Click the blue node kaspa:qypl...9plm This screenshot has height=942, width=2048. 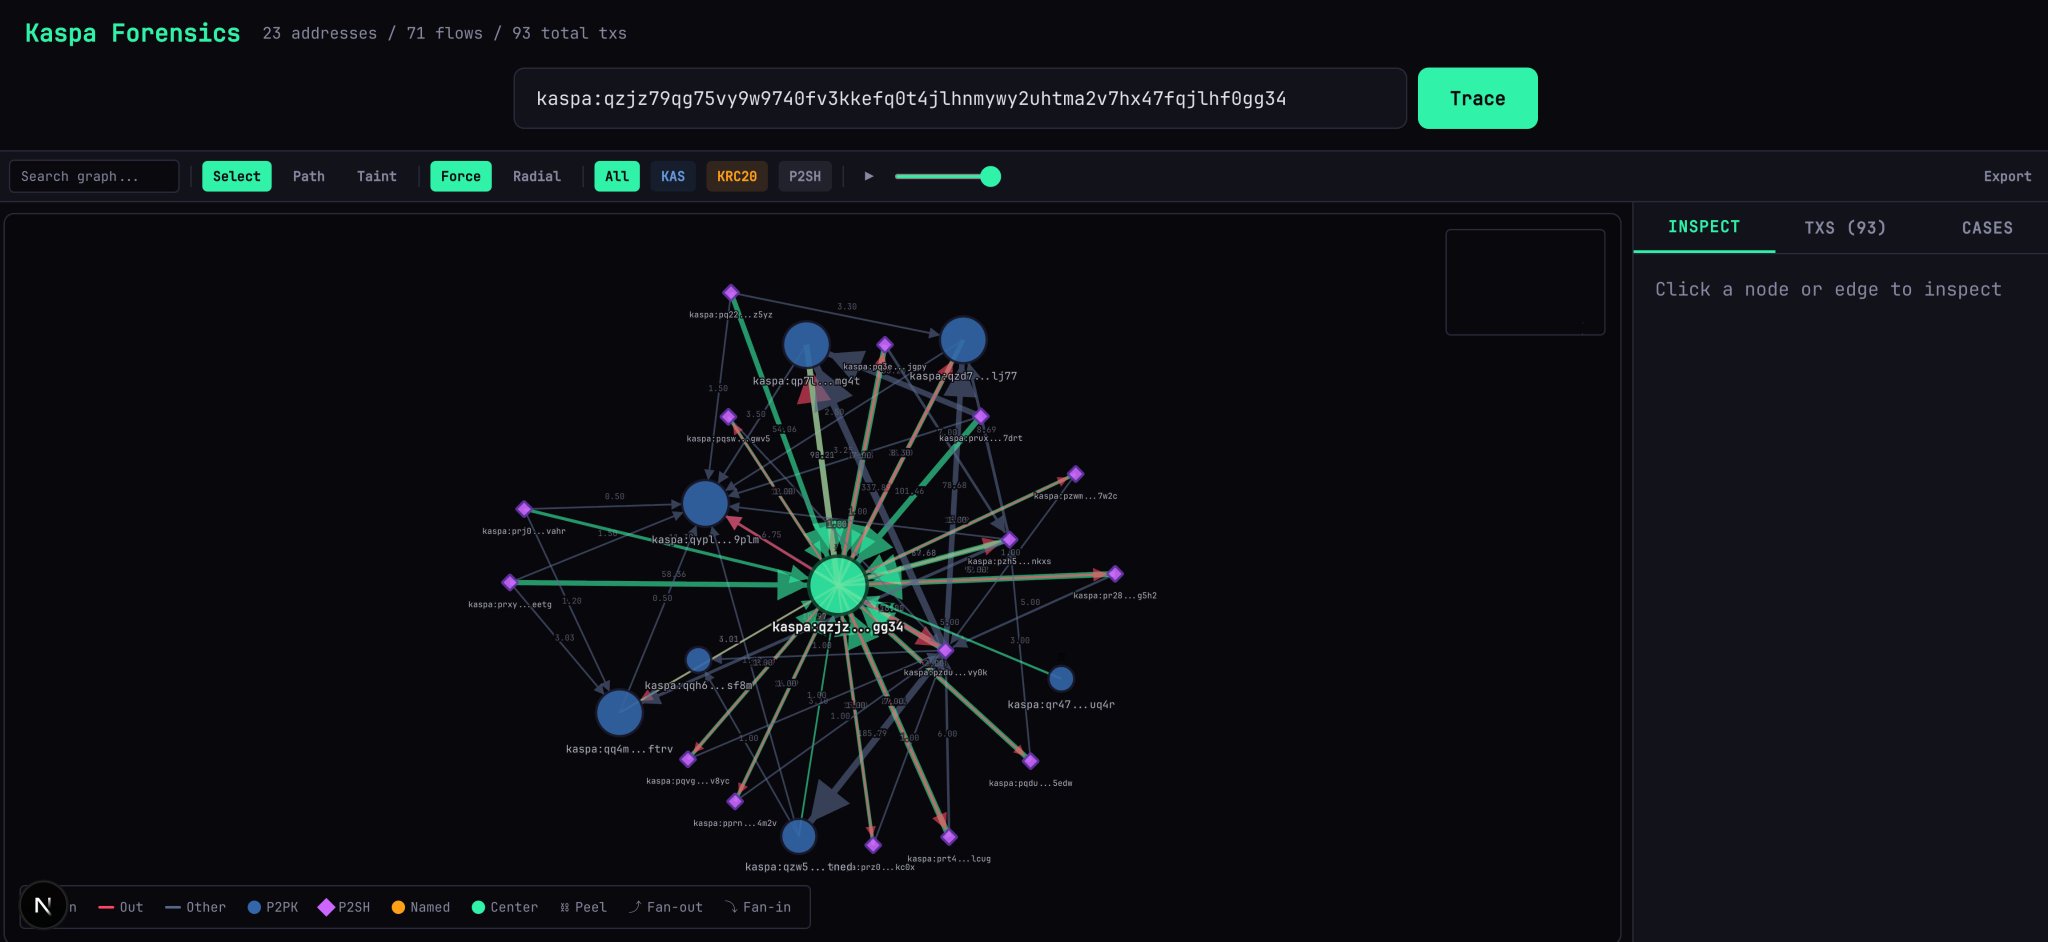705,503
